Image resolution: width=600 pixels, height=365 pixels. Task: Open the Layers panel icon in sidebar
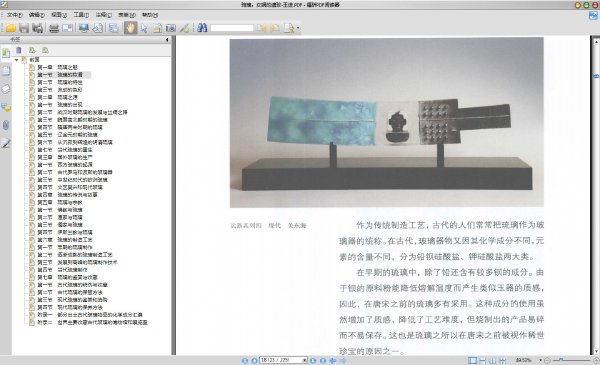(6, 89)
